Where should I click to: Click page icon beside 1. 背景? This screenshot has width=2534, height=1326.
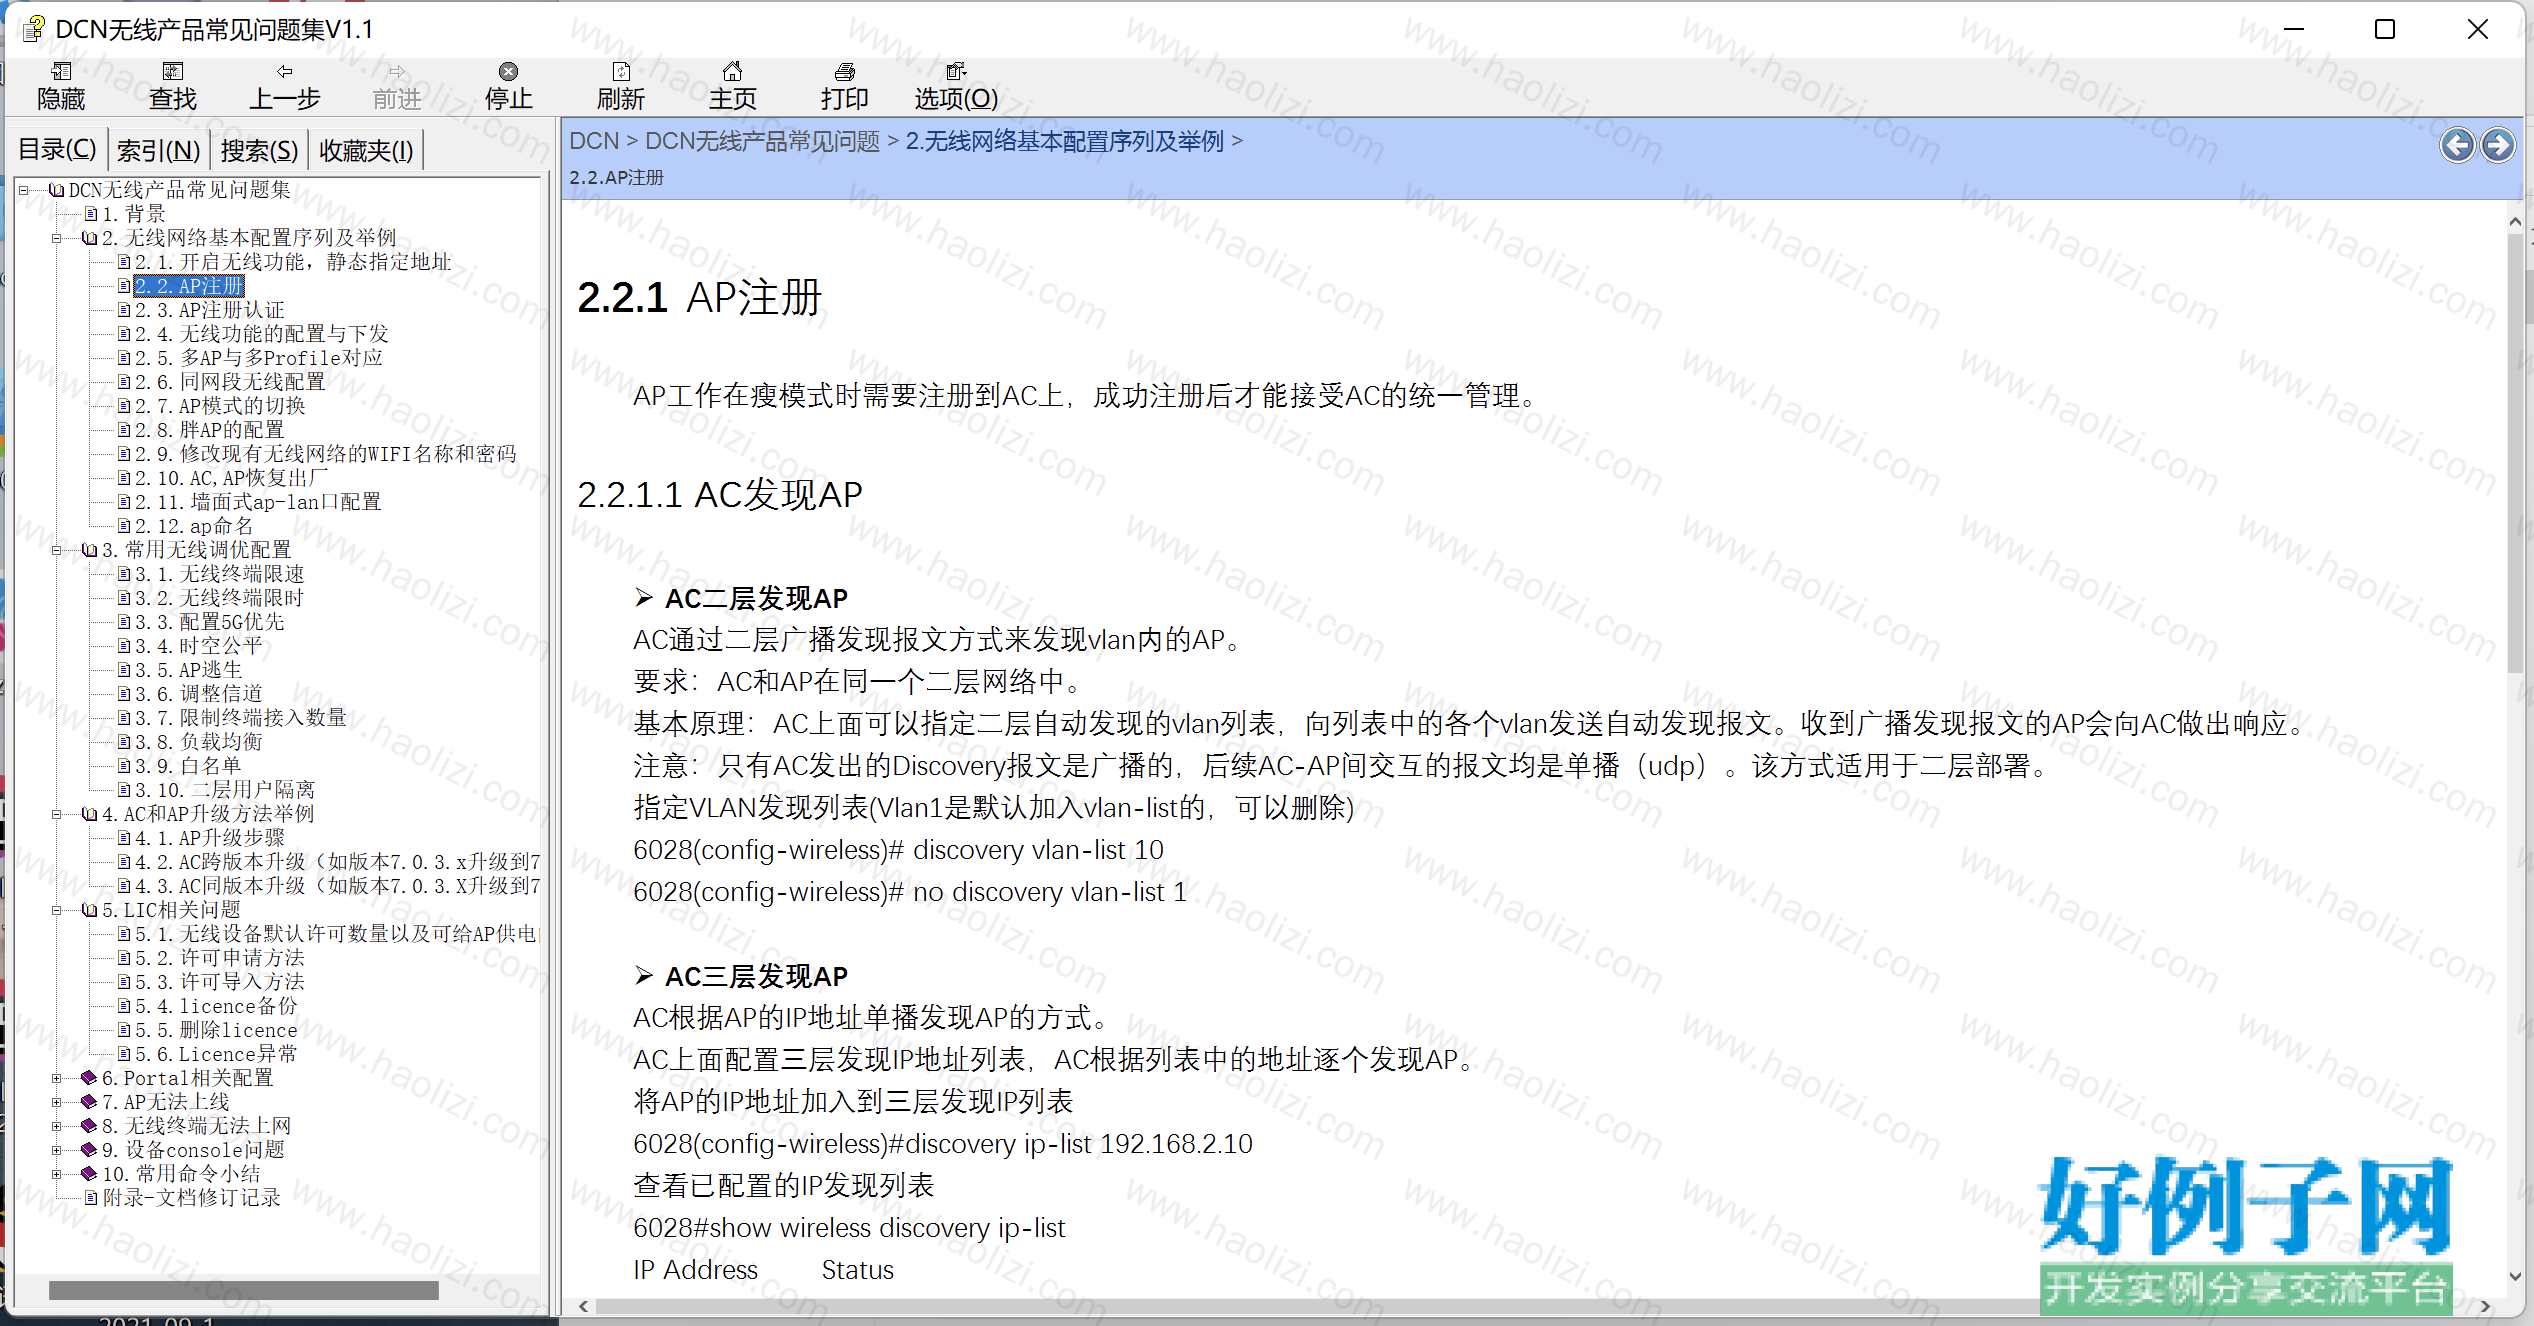click(91, 213)
